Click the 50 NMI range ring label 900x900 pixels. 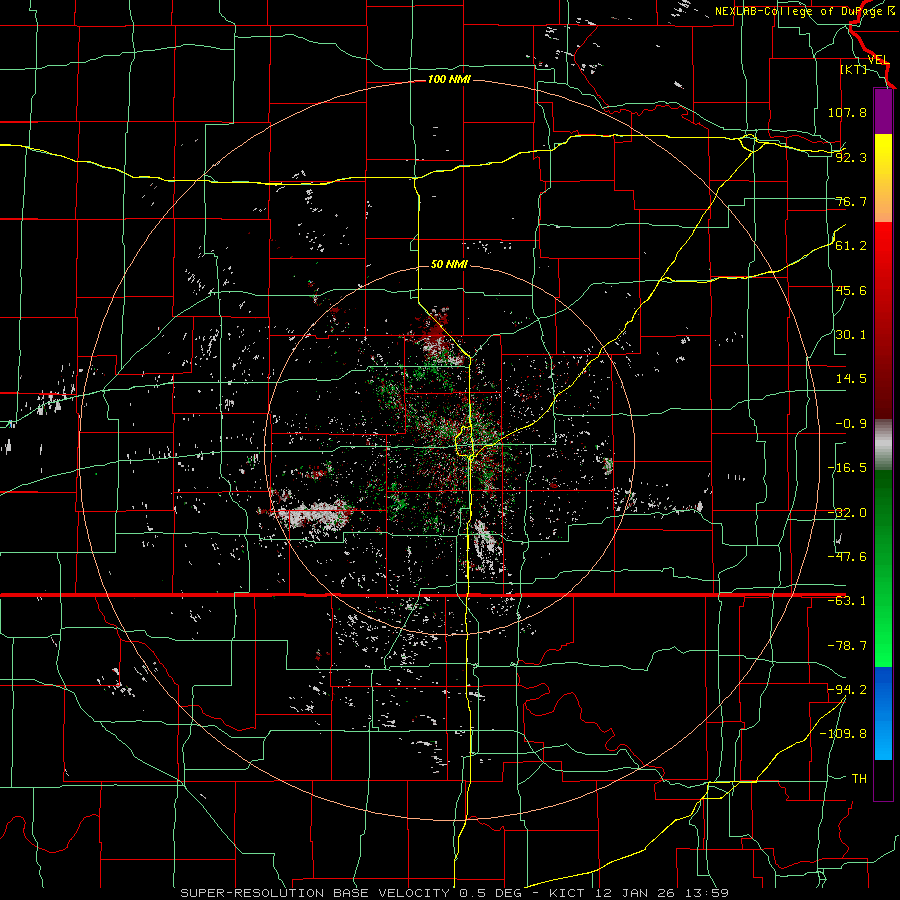(449, 264)
